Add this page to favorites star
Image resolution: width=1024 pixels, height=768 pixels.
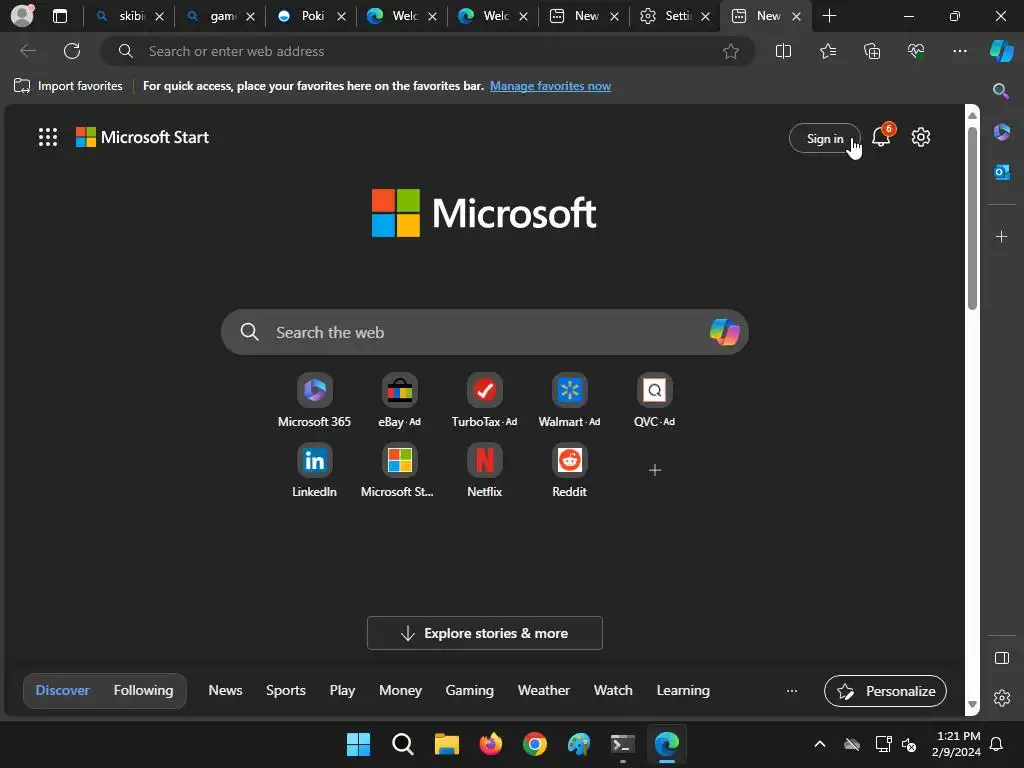pyautogui.click(x=731, y=51)
